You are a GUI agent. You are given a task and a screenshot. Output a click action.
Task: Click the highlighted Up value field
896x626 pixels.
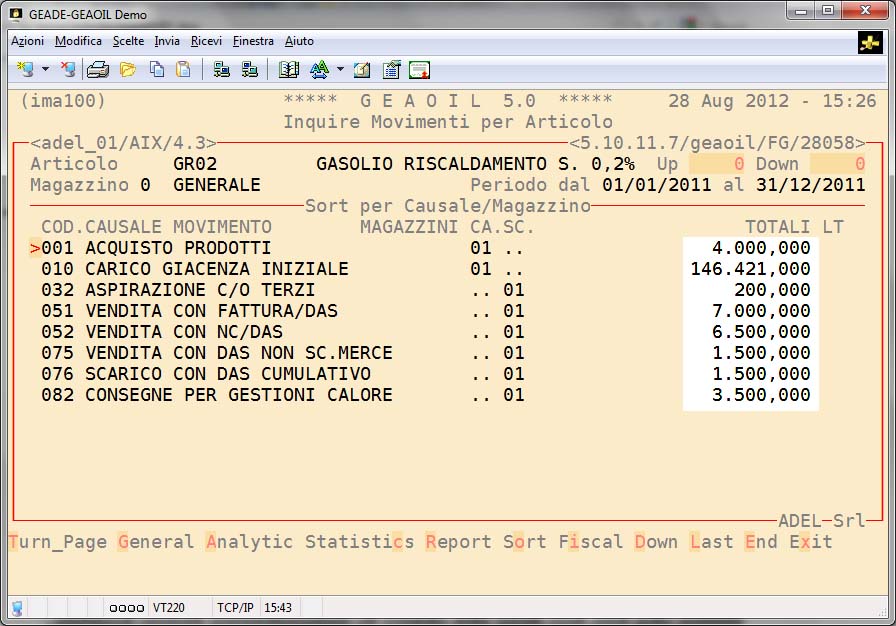(x=716, y=164)
